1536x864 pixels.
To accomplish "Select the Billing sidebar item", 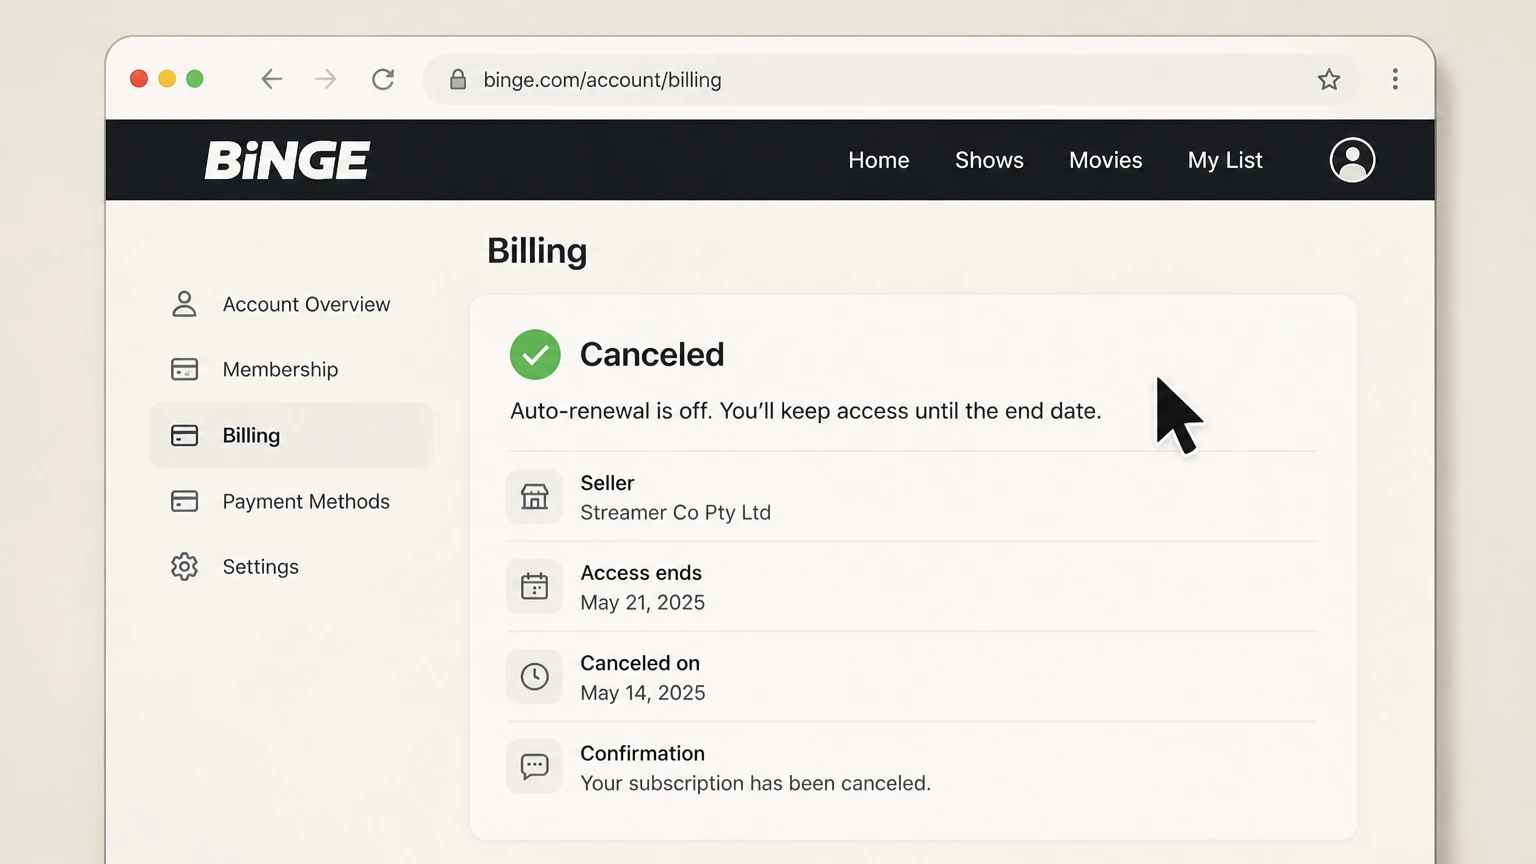I will pyautogui.click(x=291, y=435).
